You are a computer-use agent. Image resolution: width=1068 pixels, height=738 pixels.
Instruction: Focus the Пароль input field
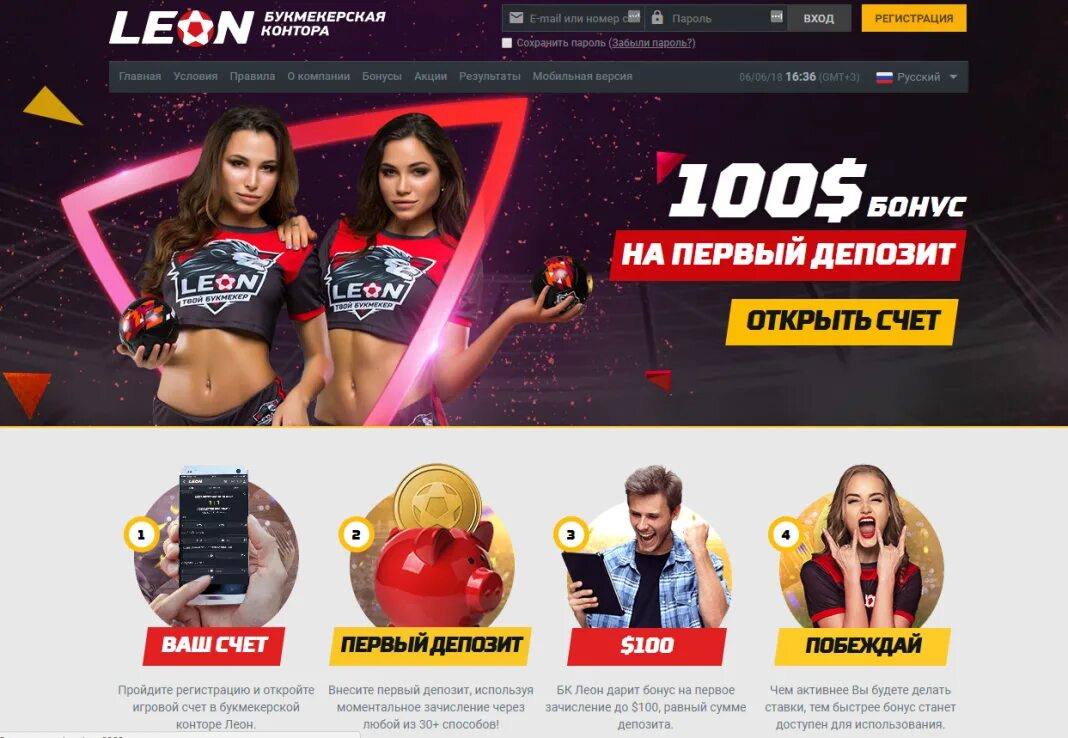pyautogui.click(x=716, y=18)
